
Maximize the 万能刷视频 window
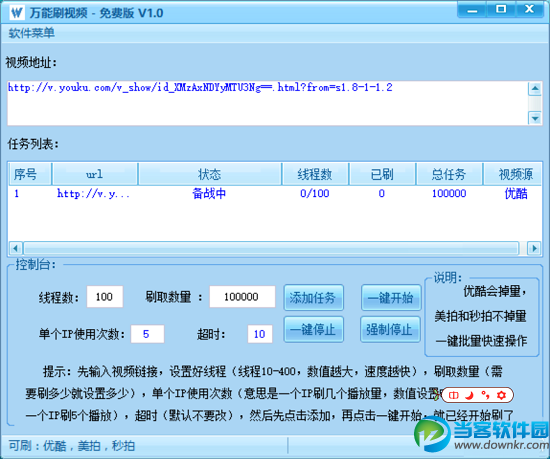pyautogui.click(x=501, y=9)
